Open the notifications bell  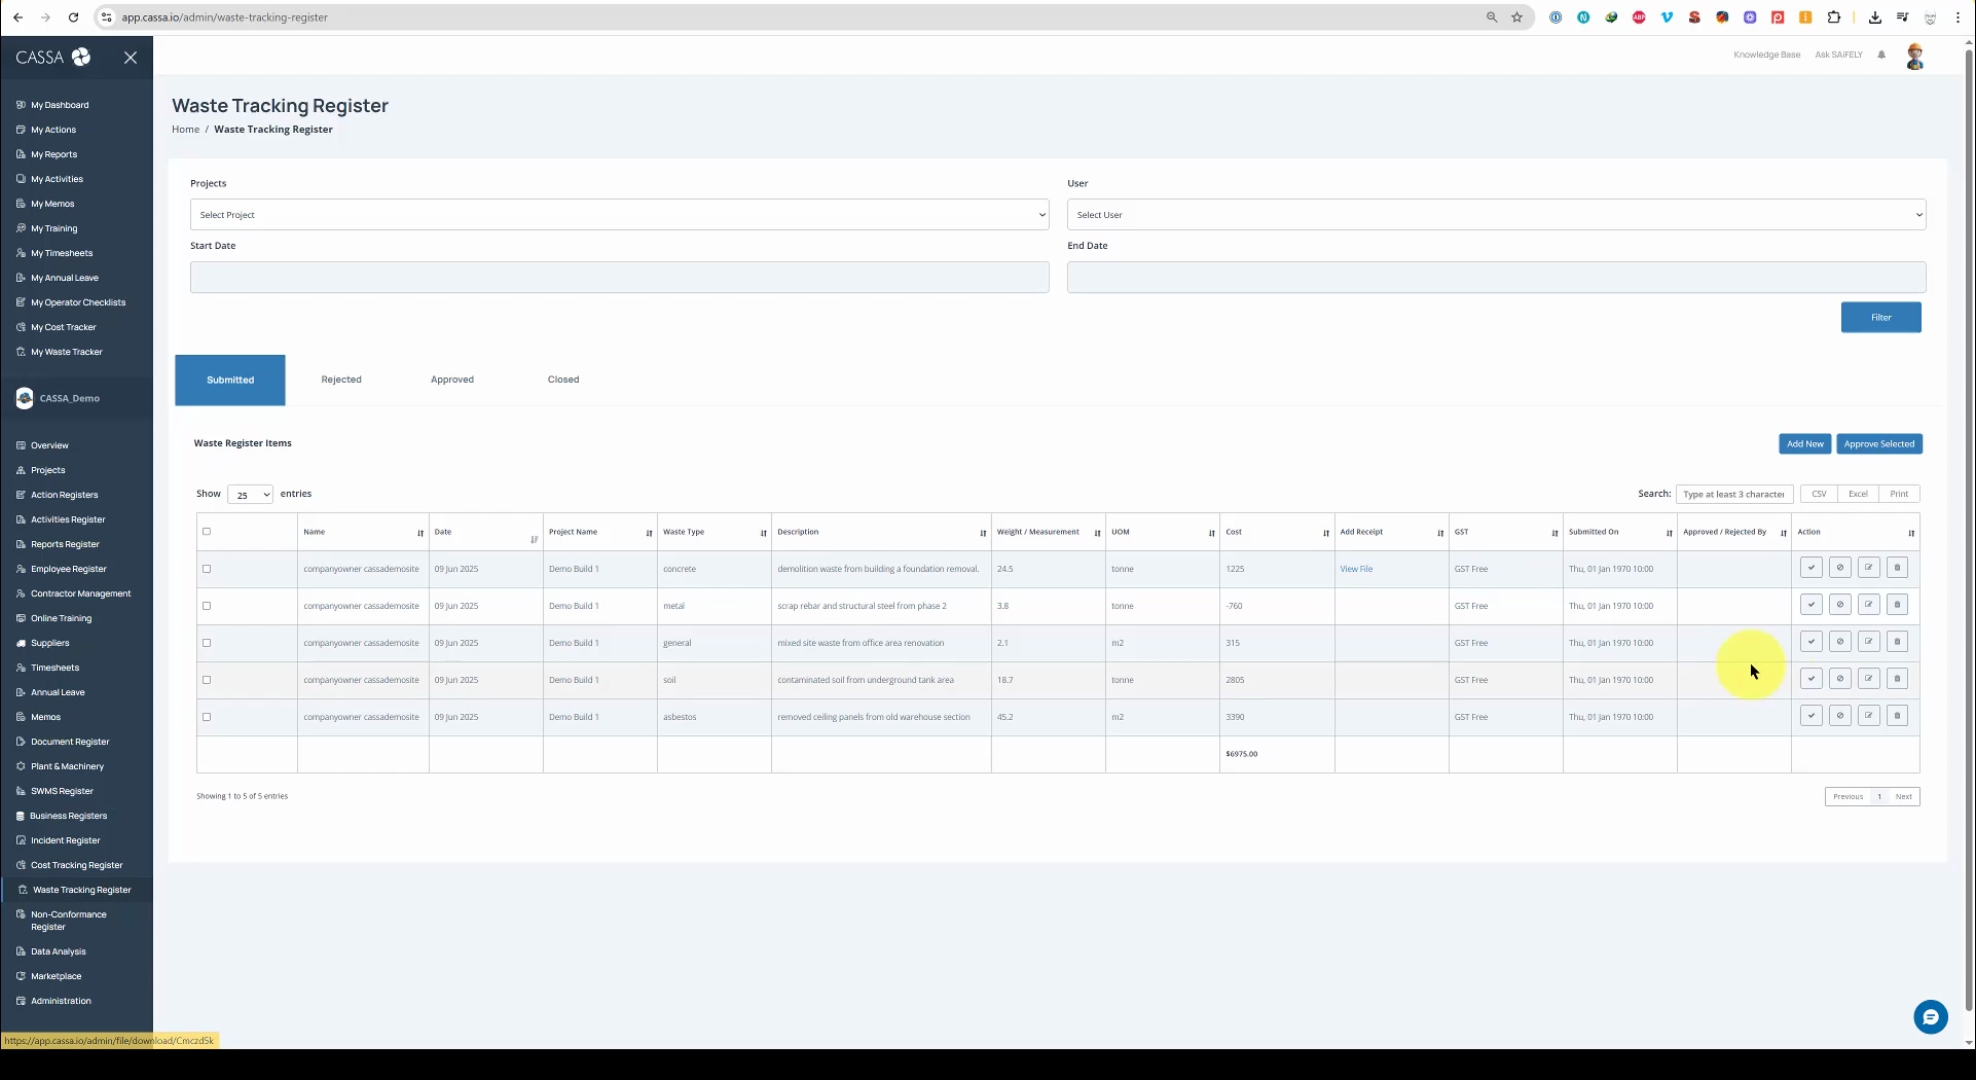pos(1882,55)
